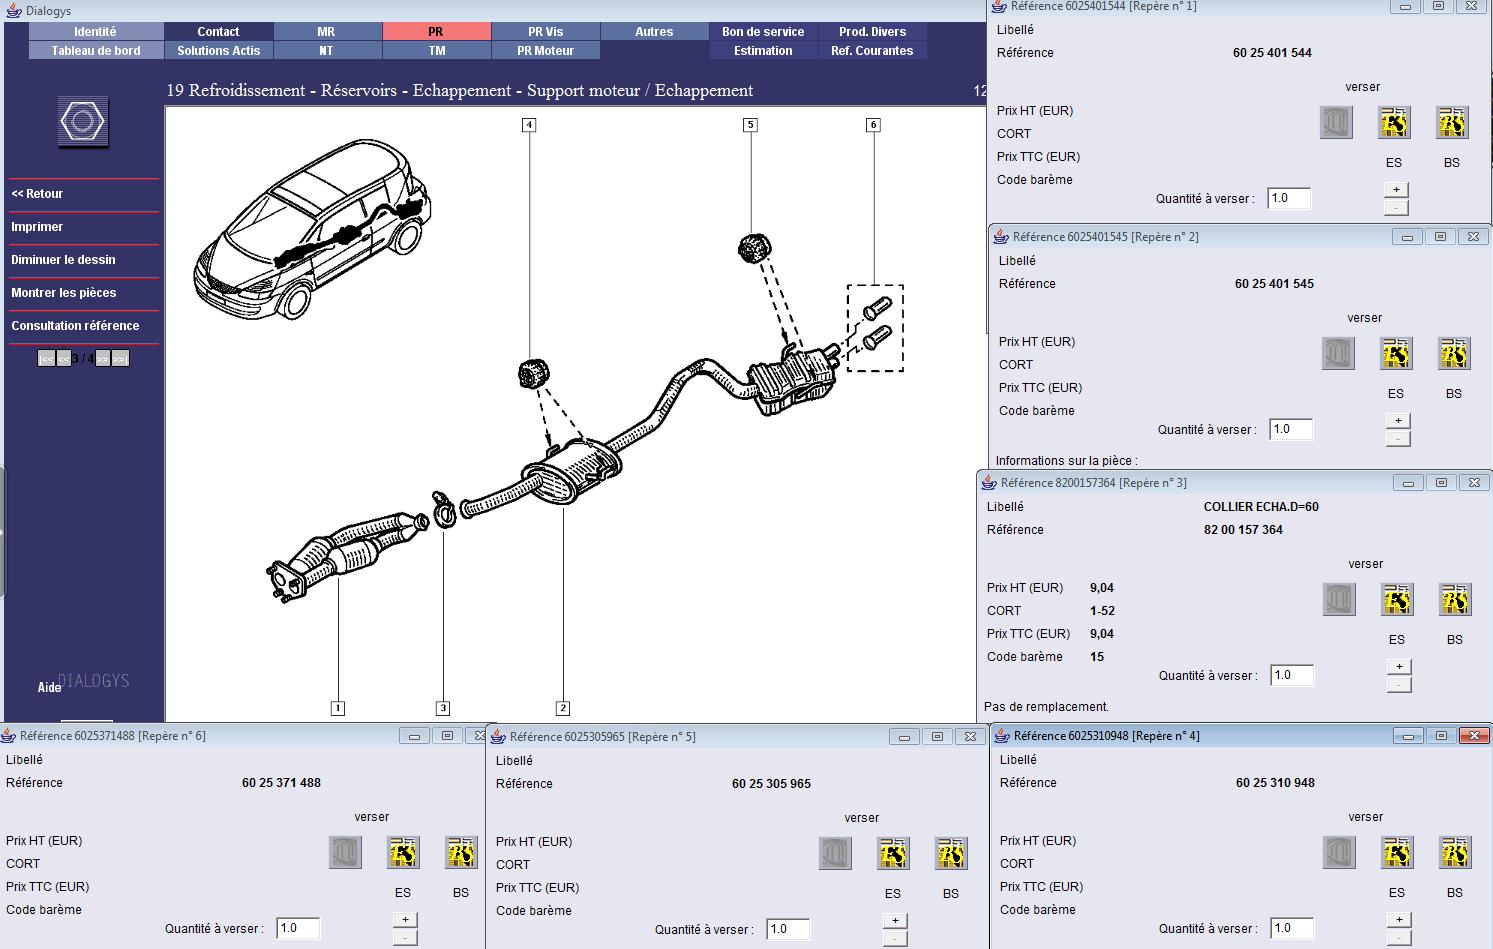The height and width of the screenshot is (949, 1493).
Task: Select part callout number 4 on the diagram
Action: click(529, 125)
